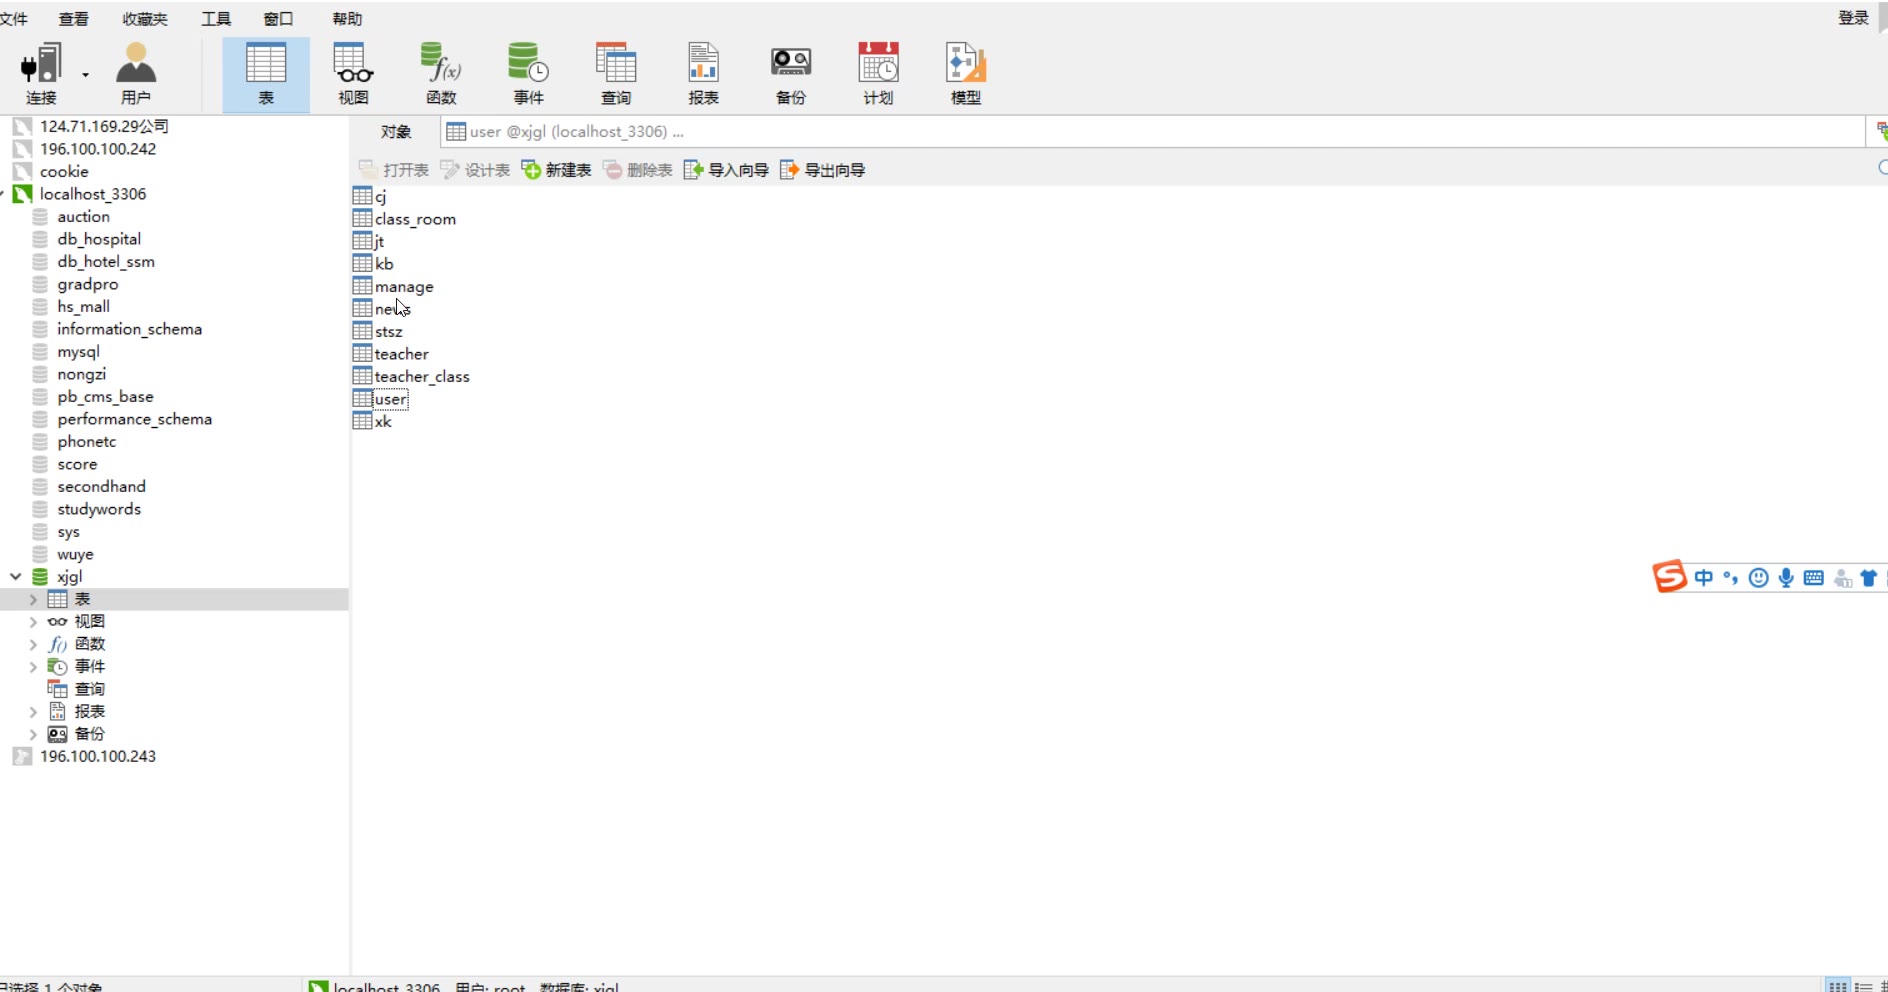This screenshot has width=1888, height=992.
Task: Open the Tools (工具) menu
Action: [x=216, y=18]
